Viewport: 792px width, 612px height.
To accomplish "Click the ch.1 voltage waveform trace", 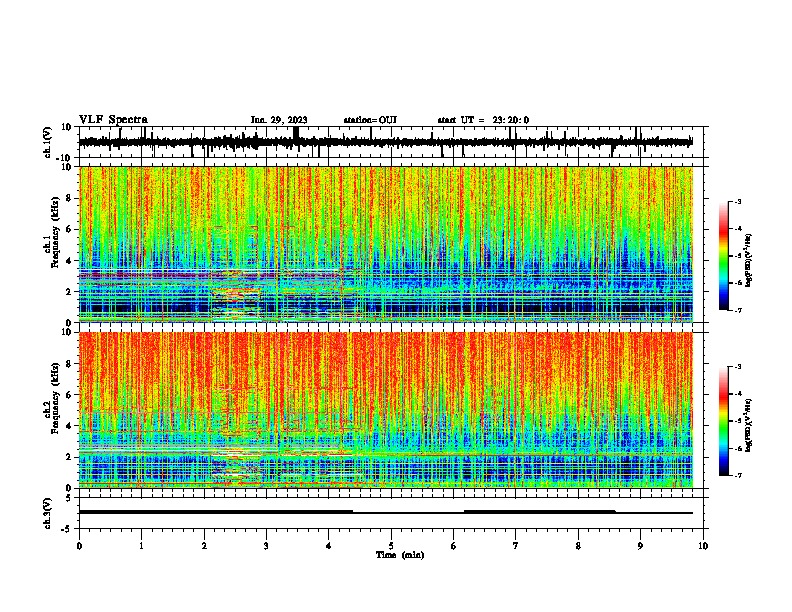I will [x=386, y=142].
